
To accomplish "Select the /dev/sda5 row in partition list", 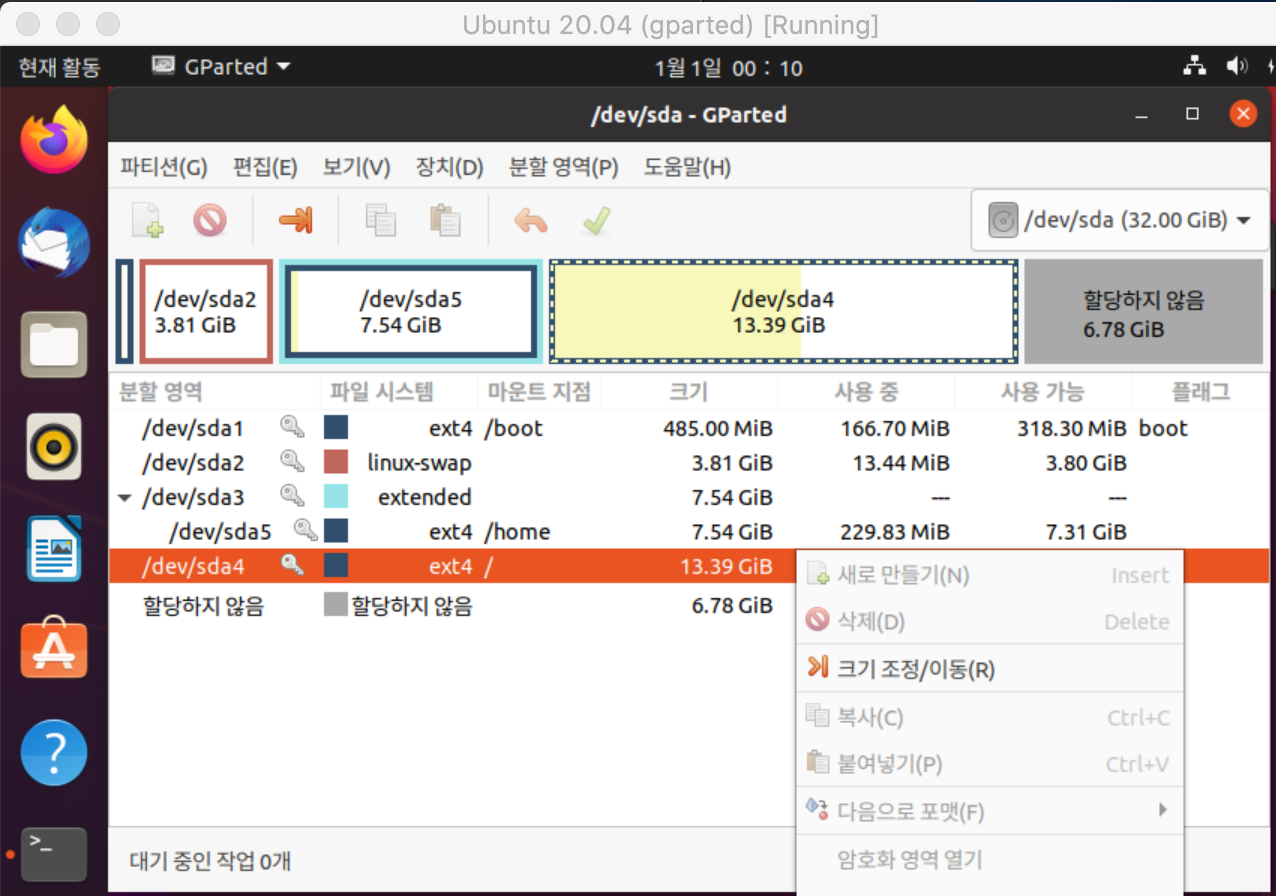I will 688,531.
